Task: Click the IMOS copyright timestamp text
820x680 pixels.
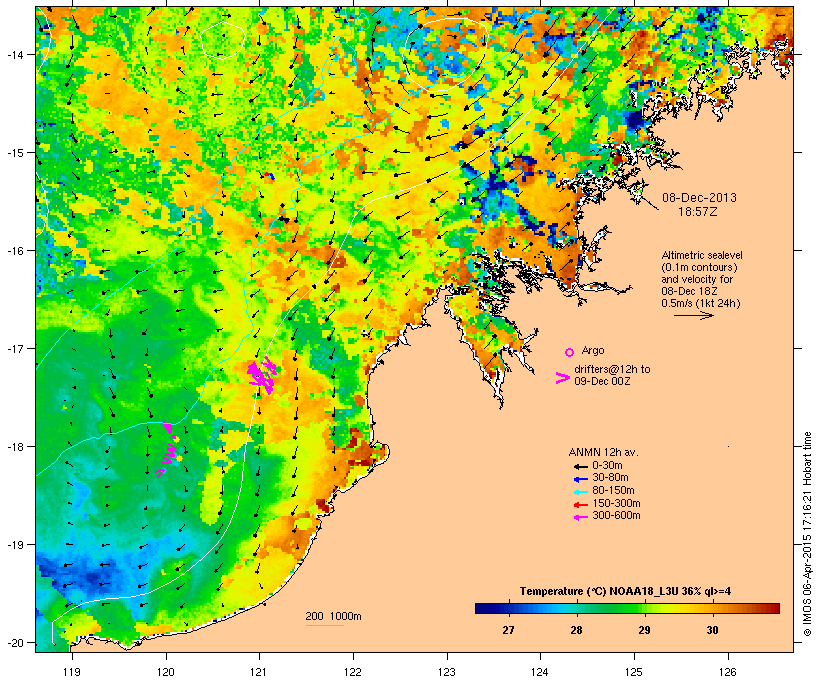Action: (807, 534)
